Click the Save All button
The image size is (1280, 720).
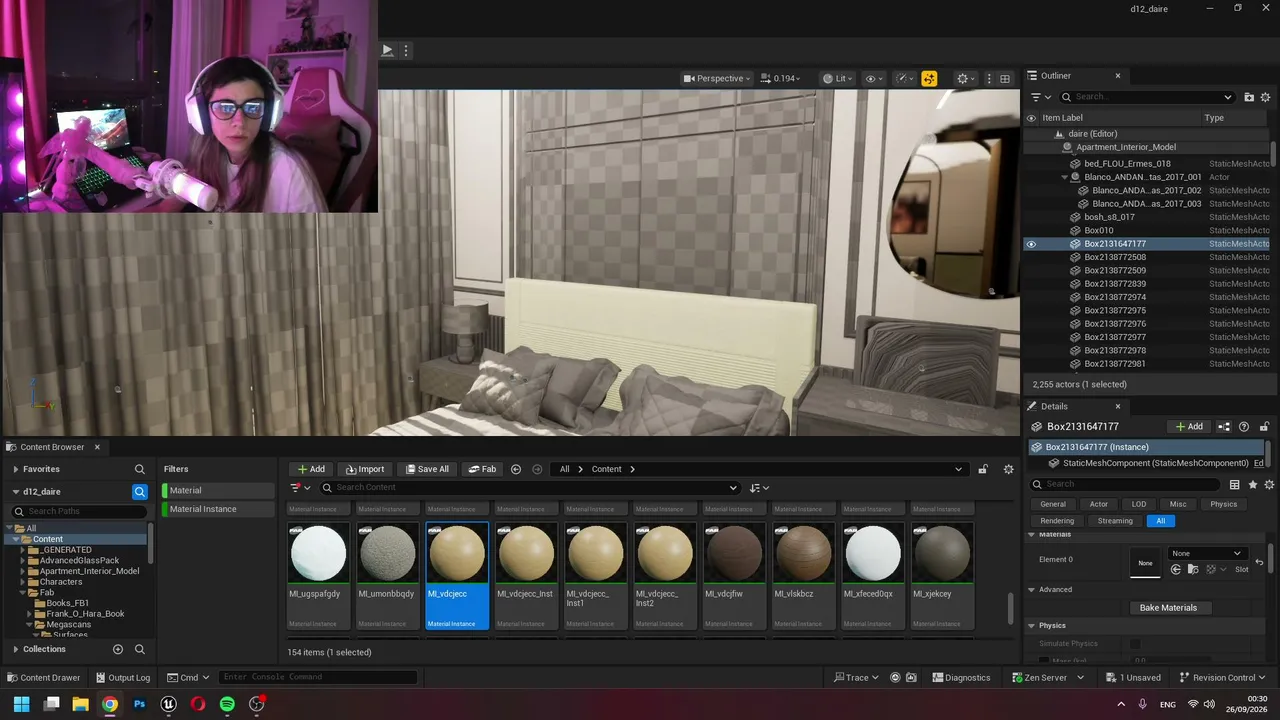[426, 469]
